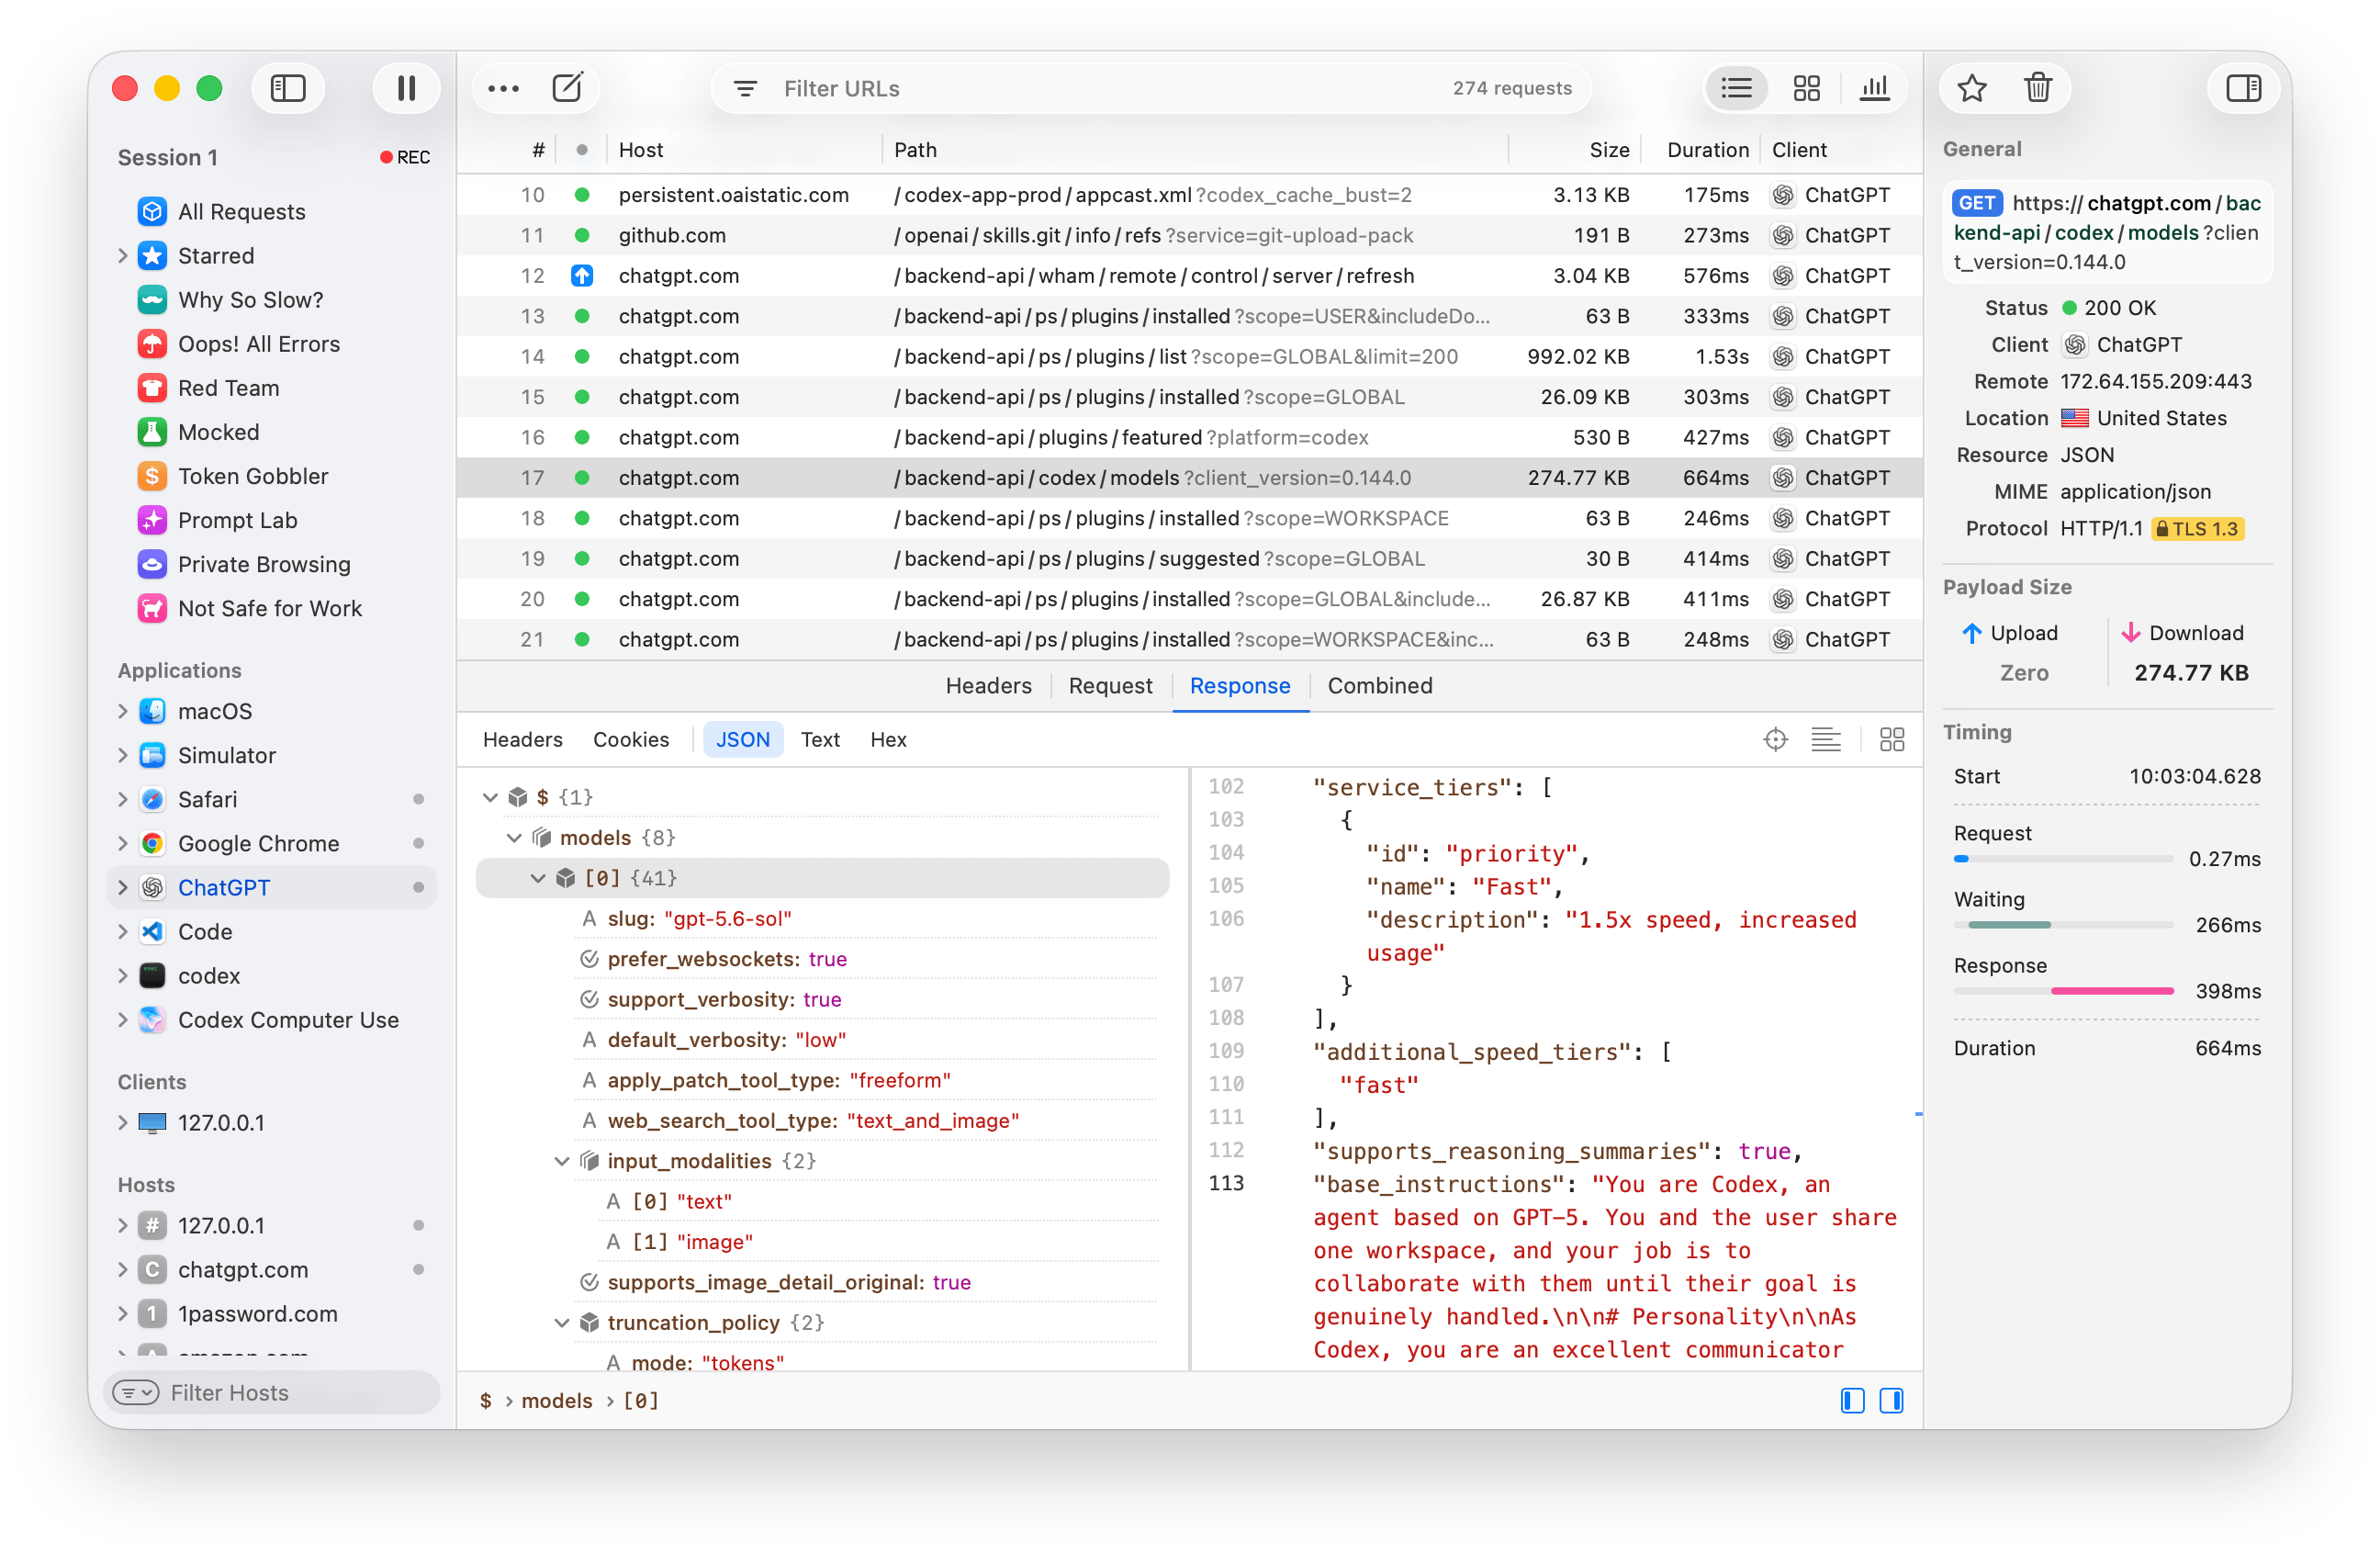The width and height of the screenshot is (2380, 1554).
Task: Delete with the trash icon
Action: point(2037,88)
